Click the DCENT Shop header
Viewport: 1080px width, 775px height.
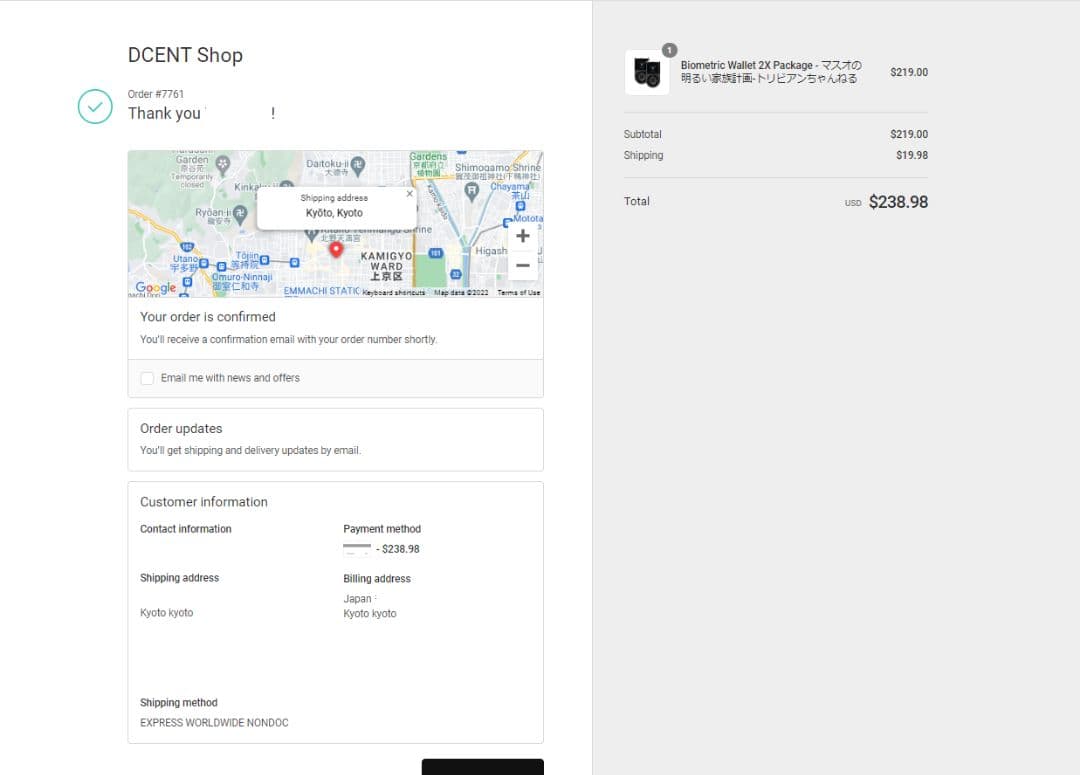(x=185, y=55)
